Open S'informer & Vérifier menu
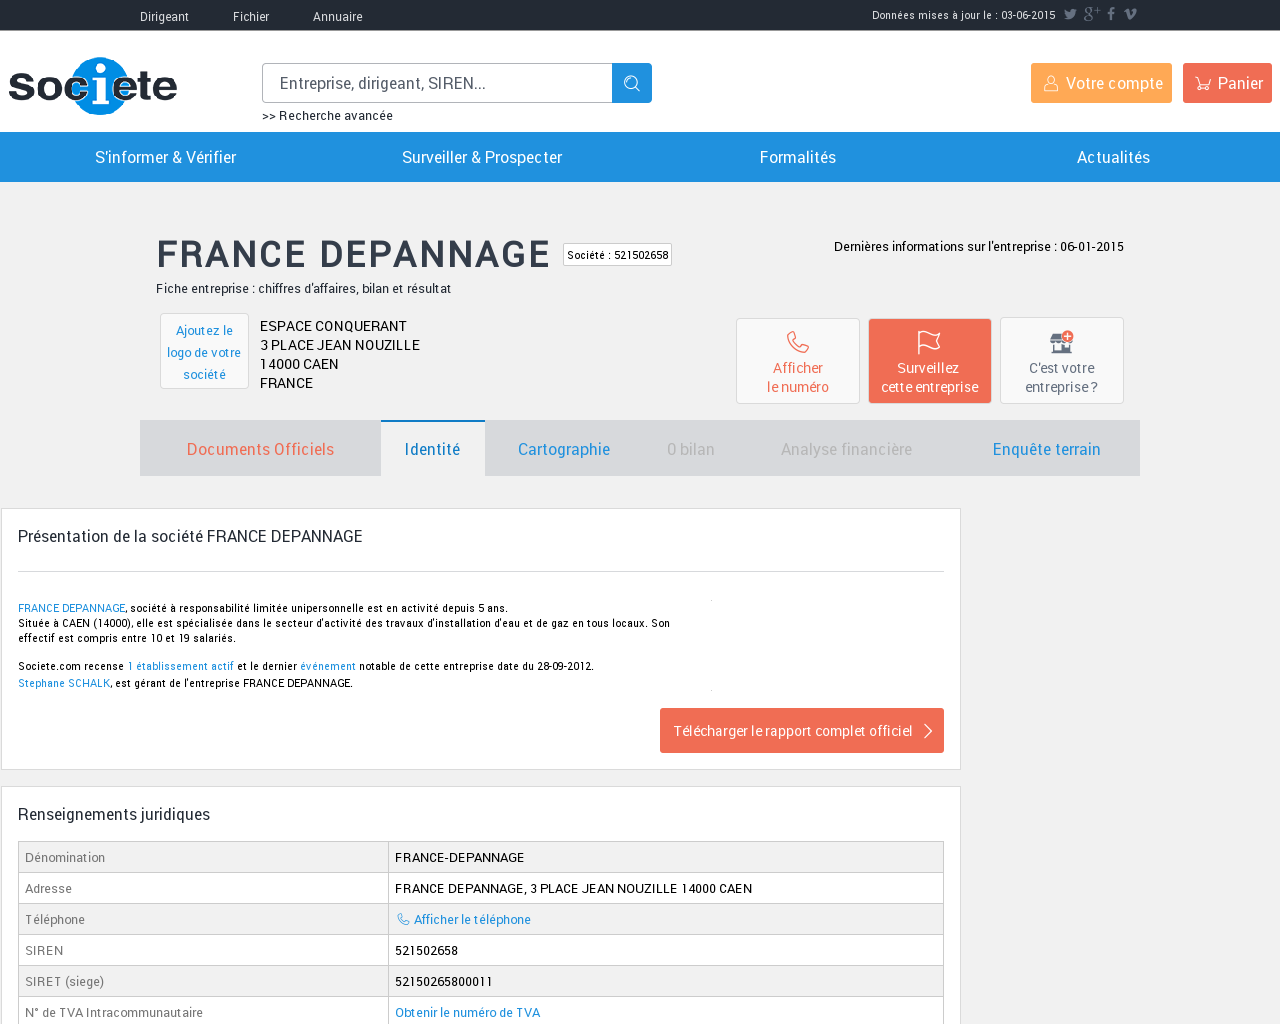Viewport: 1280px width, 1024px height. 166,157
